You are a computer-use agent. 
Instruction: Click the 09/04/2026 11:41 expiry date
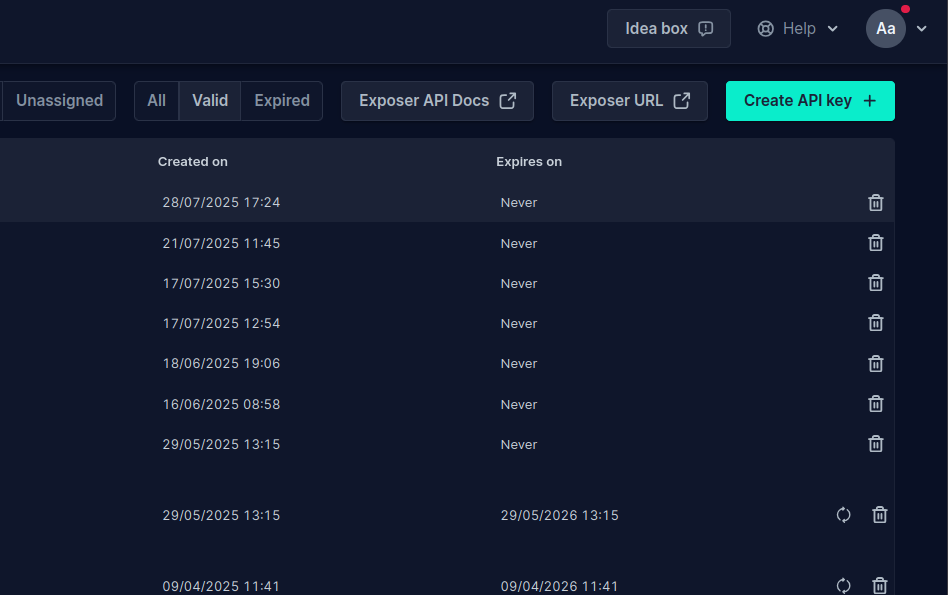[x=559, y=586]
